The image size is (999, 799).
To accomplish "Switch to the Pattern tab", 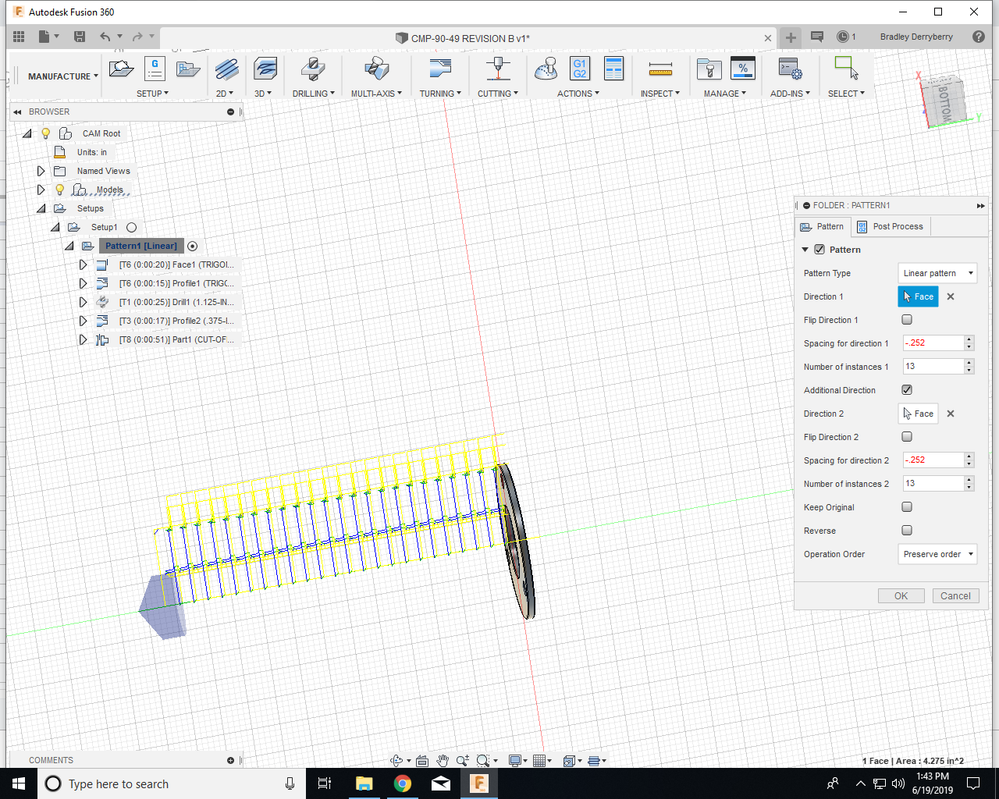I will point(823,226).
